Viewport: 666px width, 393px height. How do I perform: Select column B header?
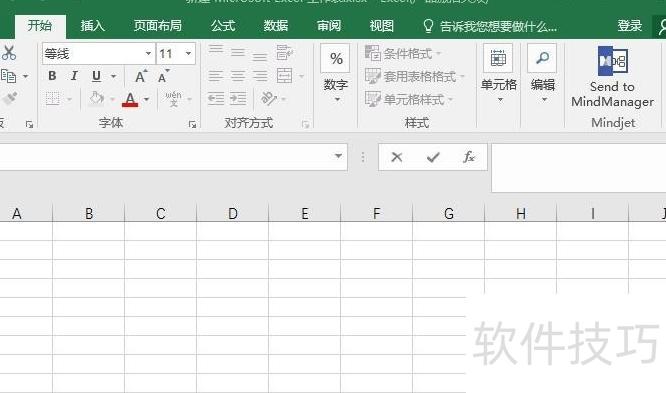89,213
